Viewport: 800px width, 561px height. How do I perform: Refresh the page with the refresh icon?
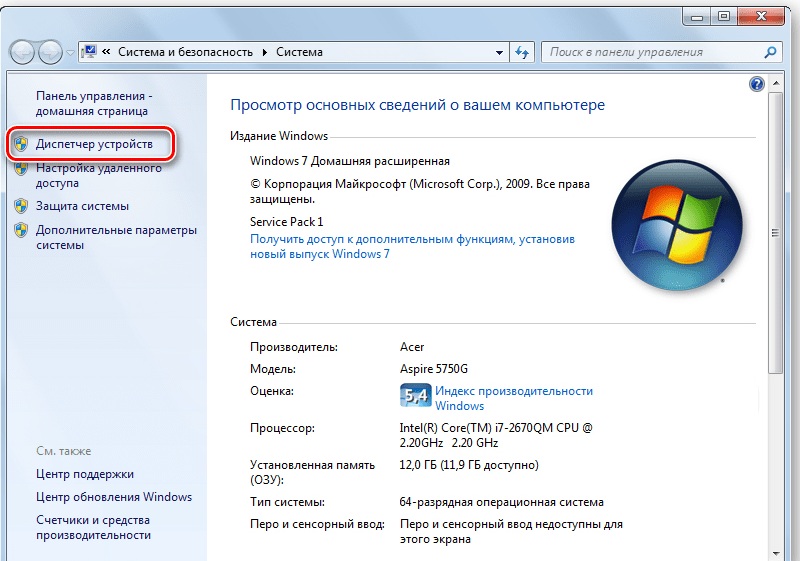pyautogui.click(x=522, y=52)
